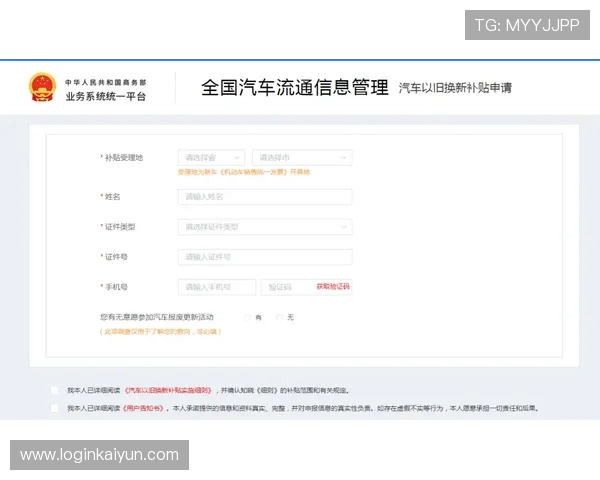Image resolution: width=600 pixels, height=480 pixels.
Task: Click the national emblem logo
Action: (42, 87)
